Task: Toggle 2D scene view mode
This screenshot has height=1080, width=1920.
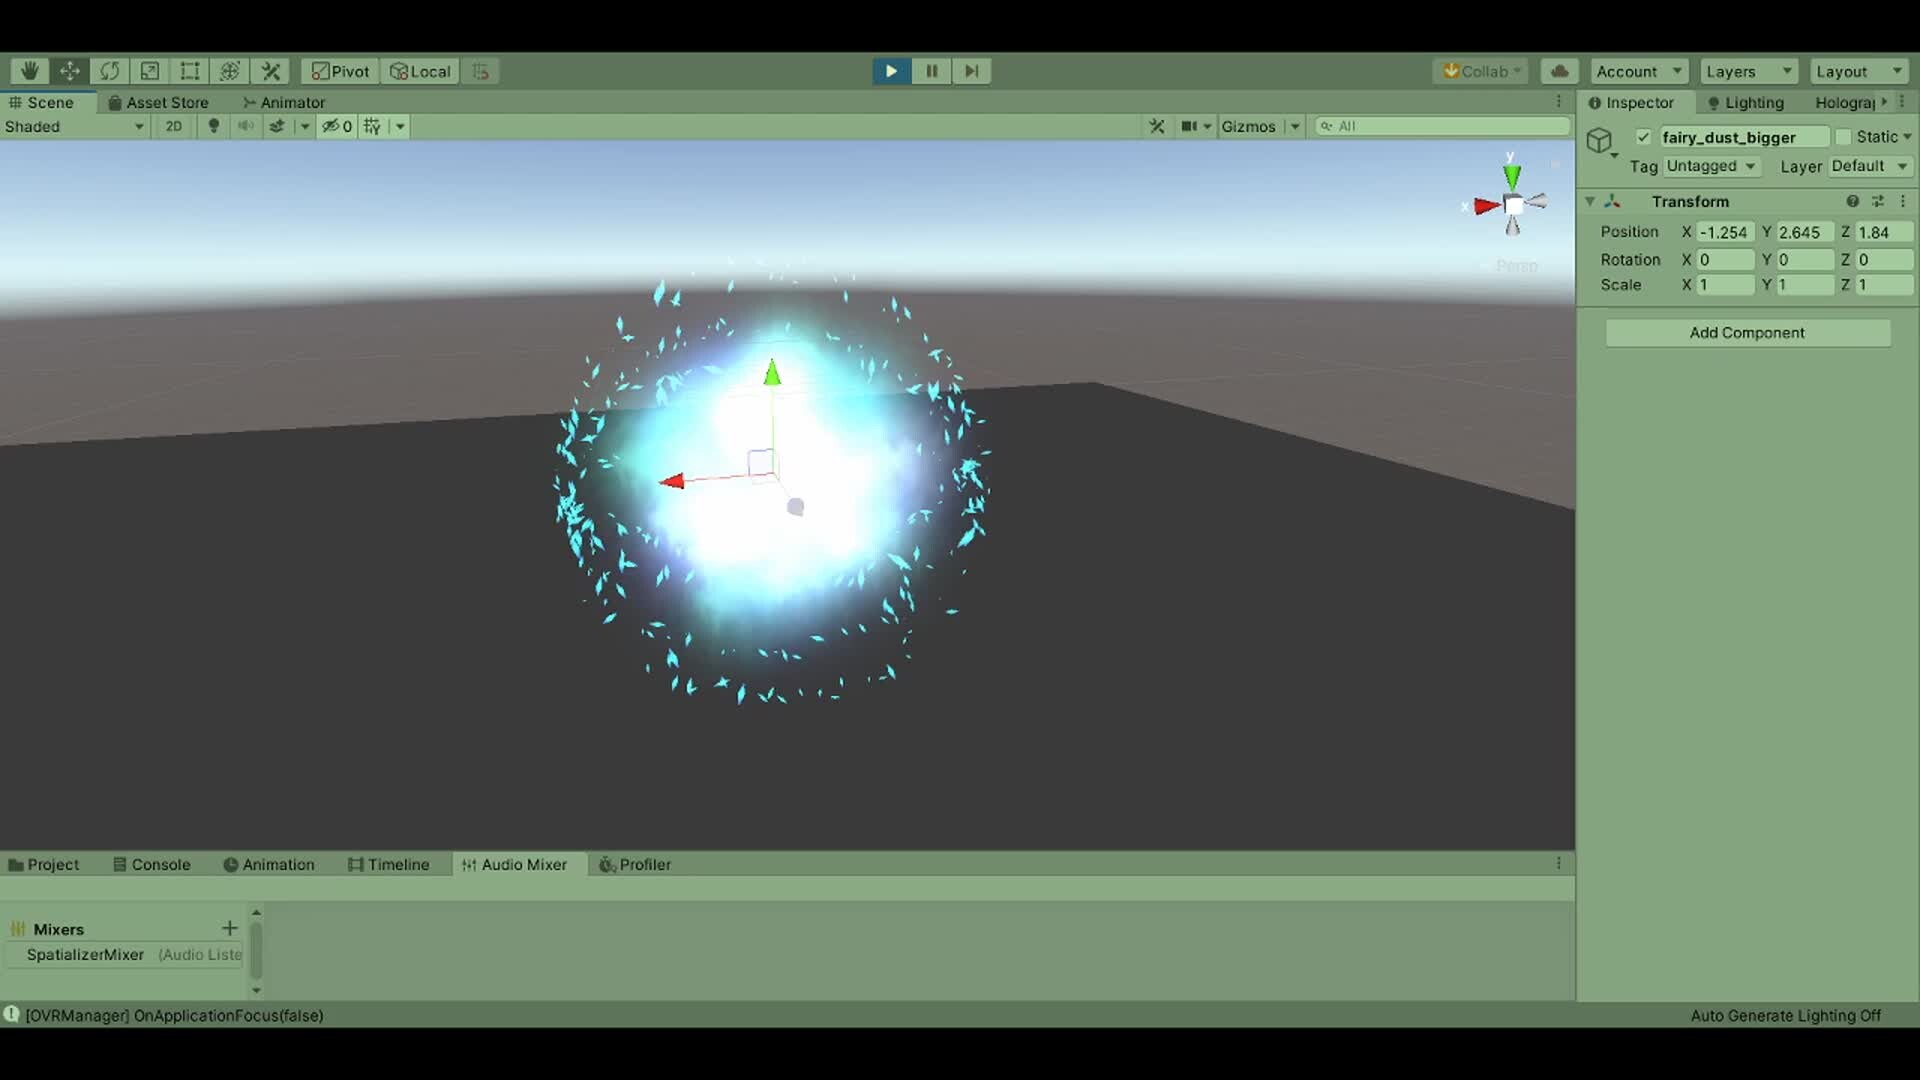Action: coord(173,126)
